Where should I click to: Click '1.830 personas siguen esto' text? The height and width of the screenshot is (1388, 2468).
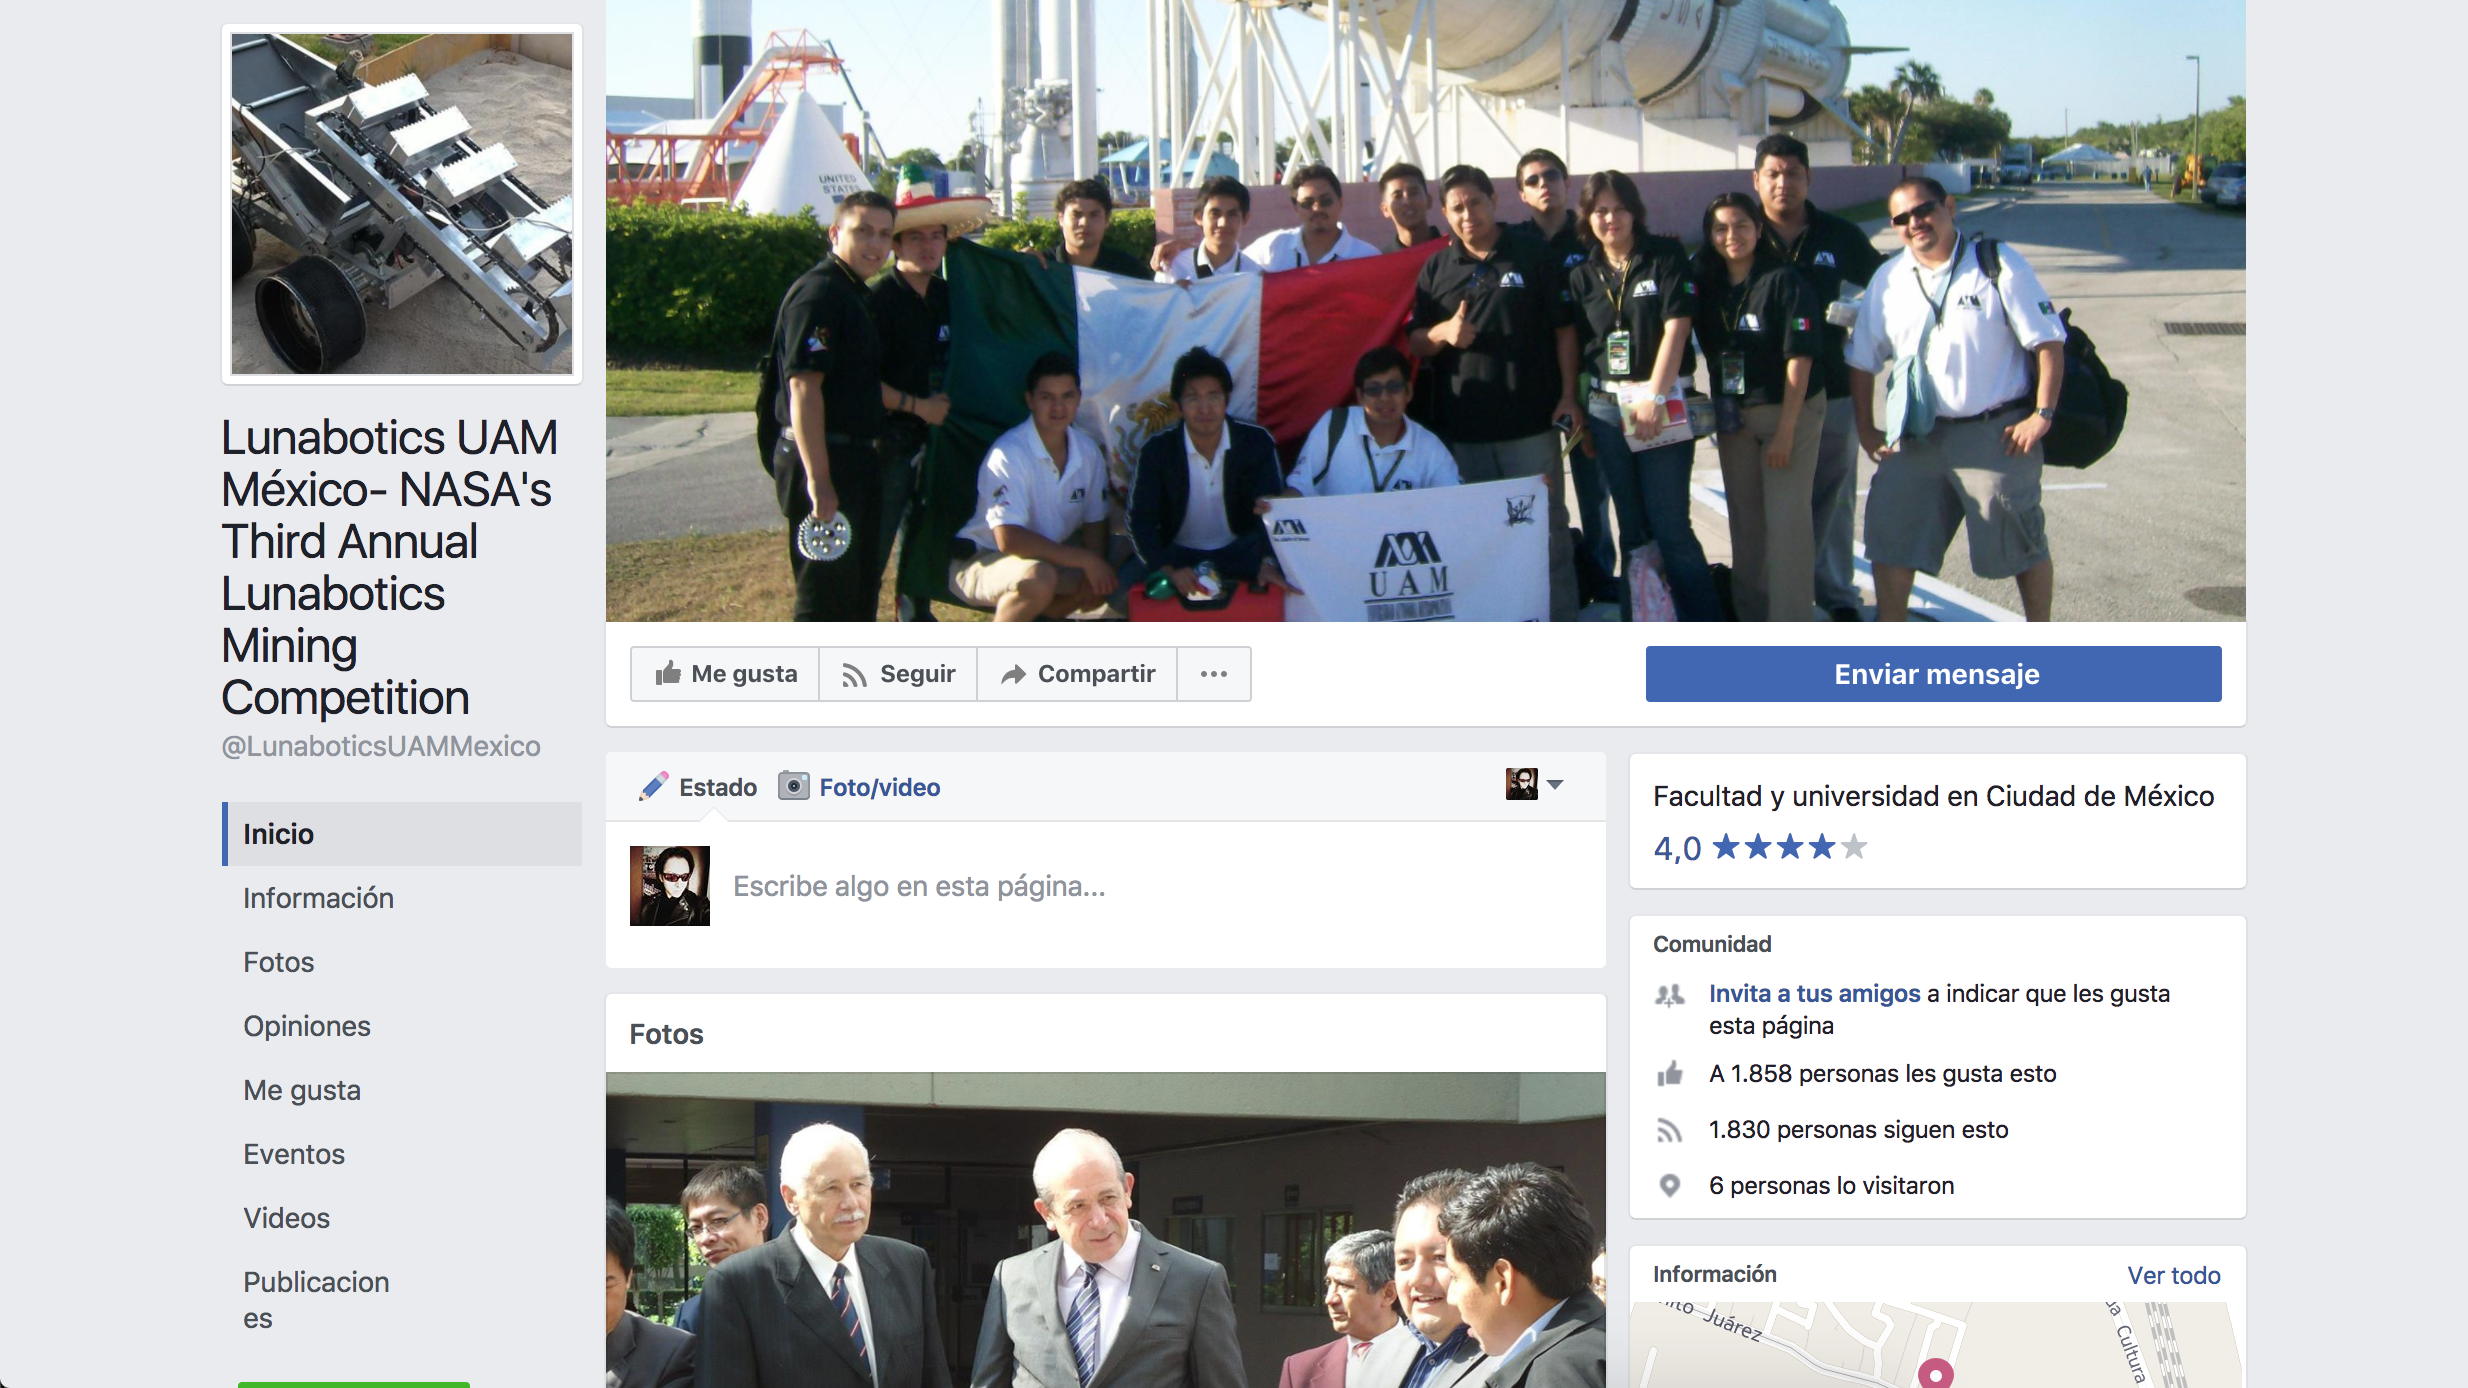[1859, 1130]
